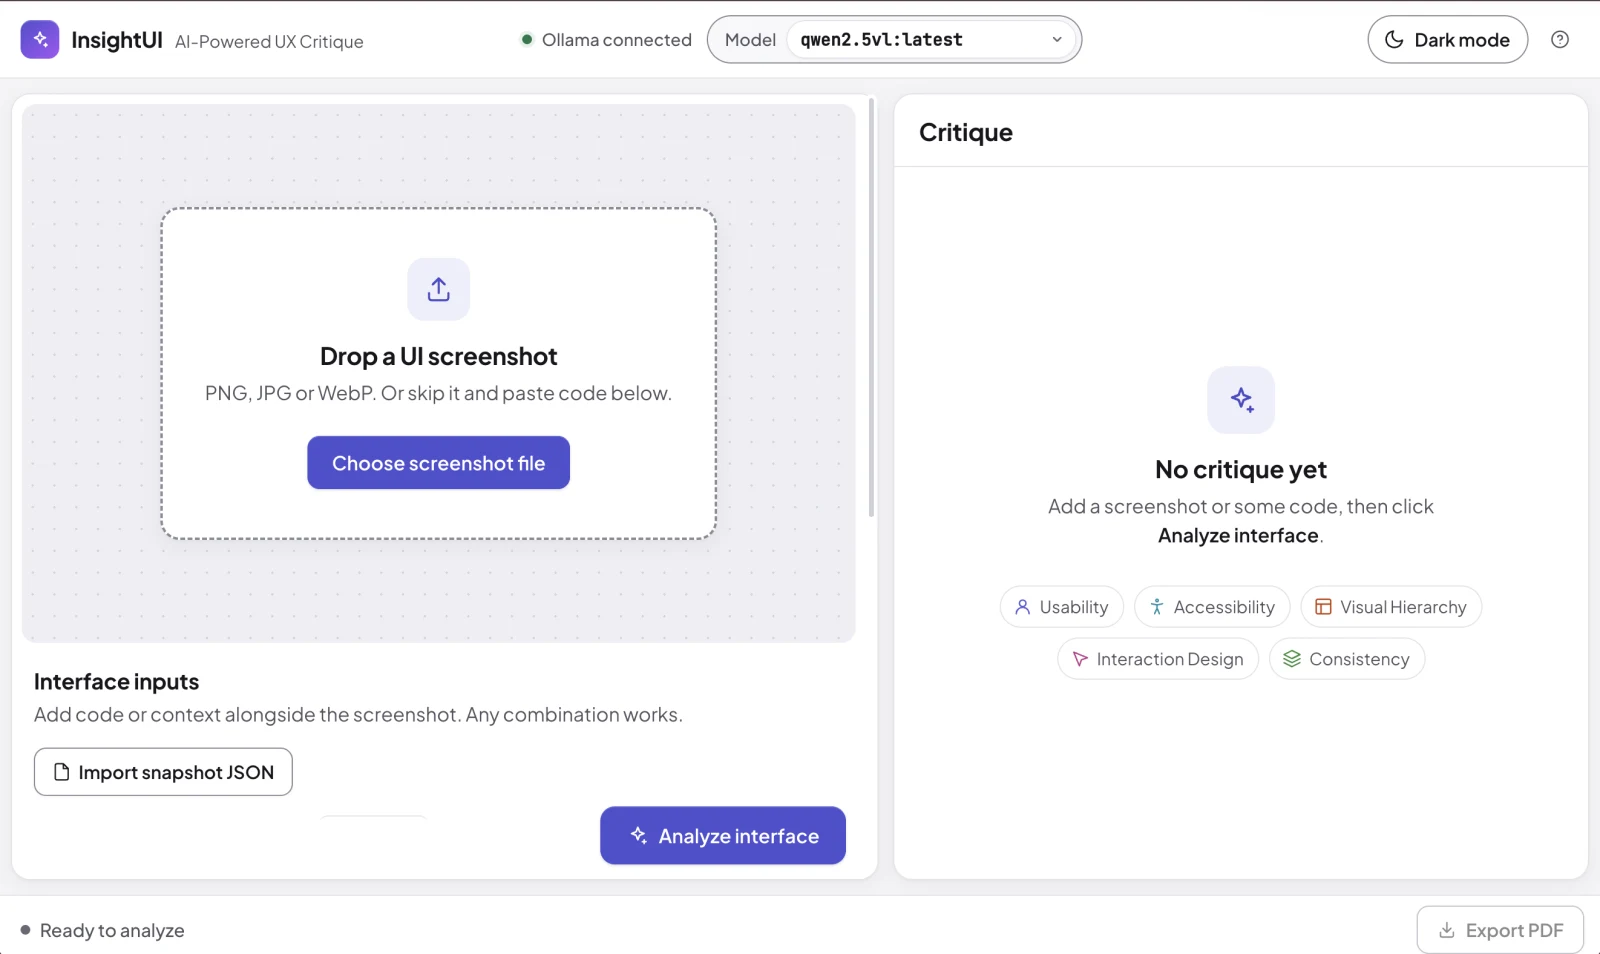Click the Ollama connected status indicator

tap(606, 40)
